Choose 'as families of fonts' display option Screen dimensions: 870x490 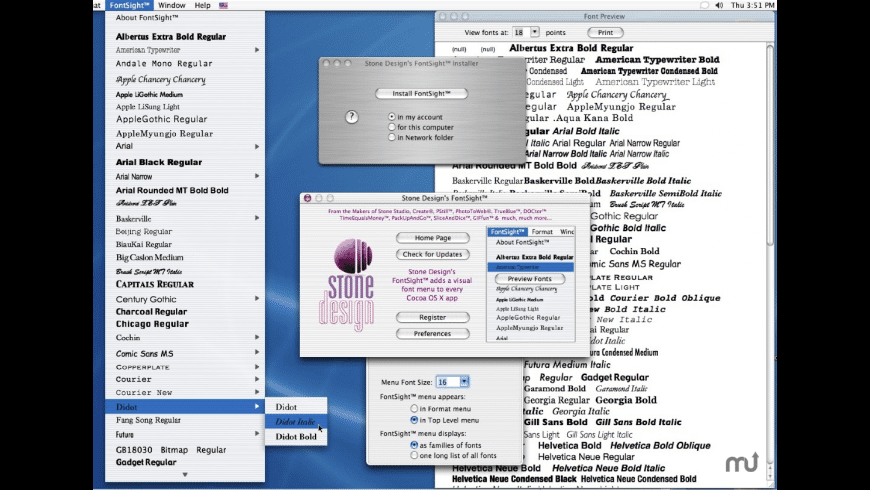click(414, 445)
